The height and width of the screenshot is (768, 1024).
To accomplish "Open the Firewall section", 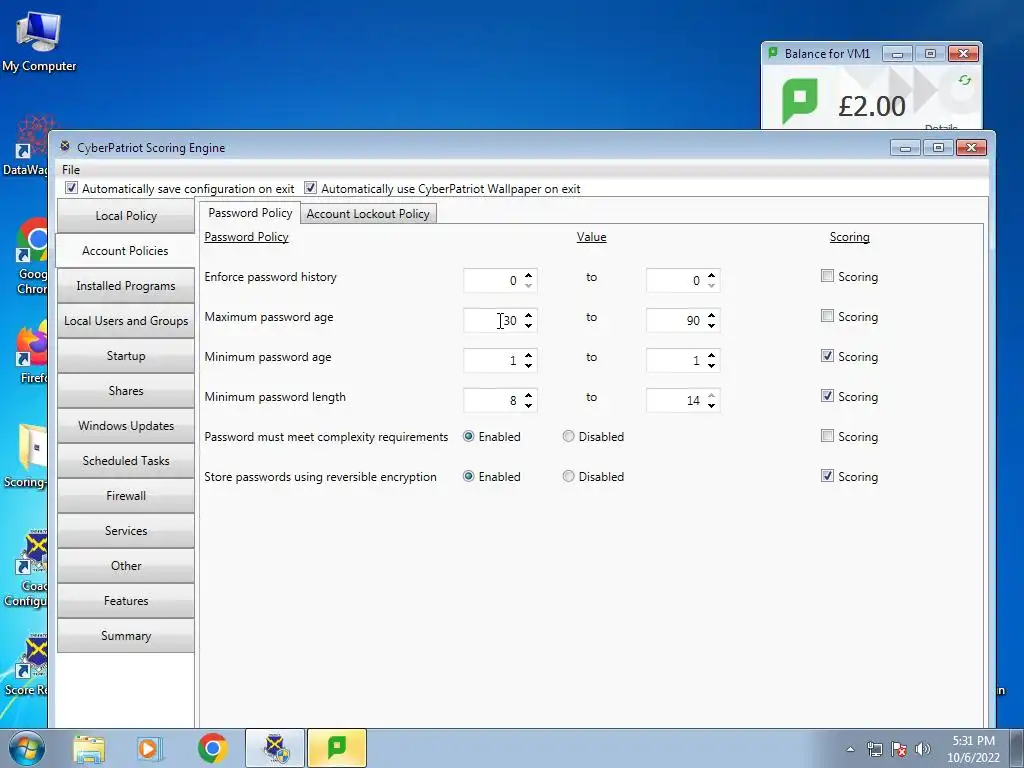I will point(126,496).
